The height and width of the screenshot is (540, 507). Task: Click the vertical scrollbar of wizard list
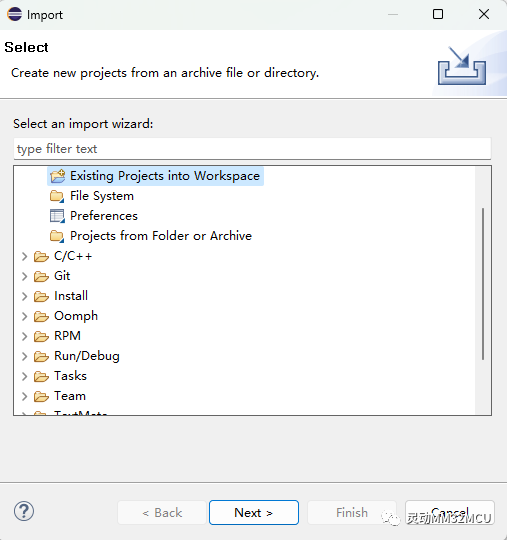[x=483, y=284]
